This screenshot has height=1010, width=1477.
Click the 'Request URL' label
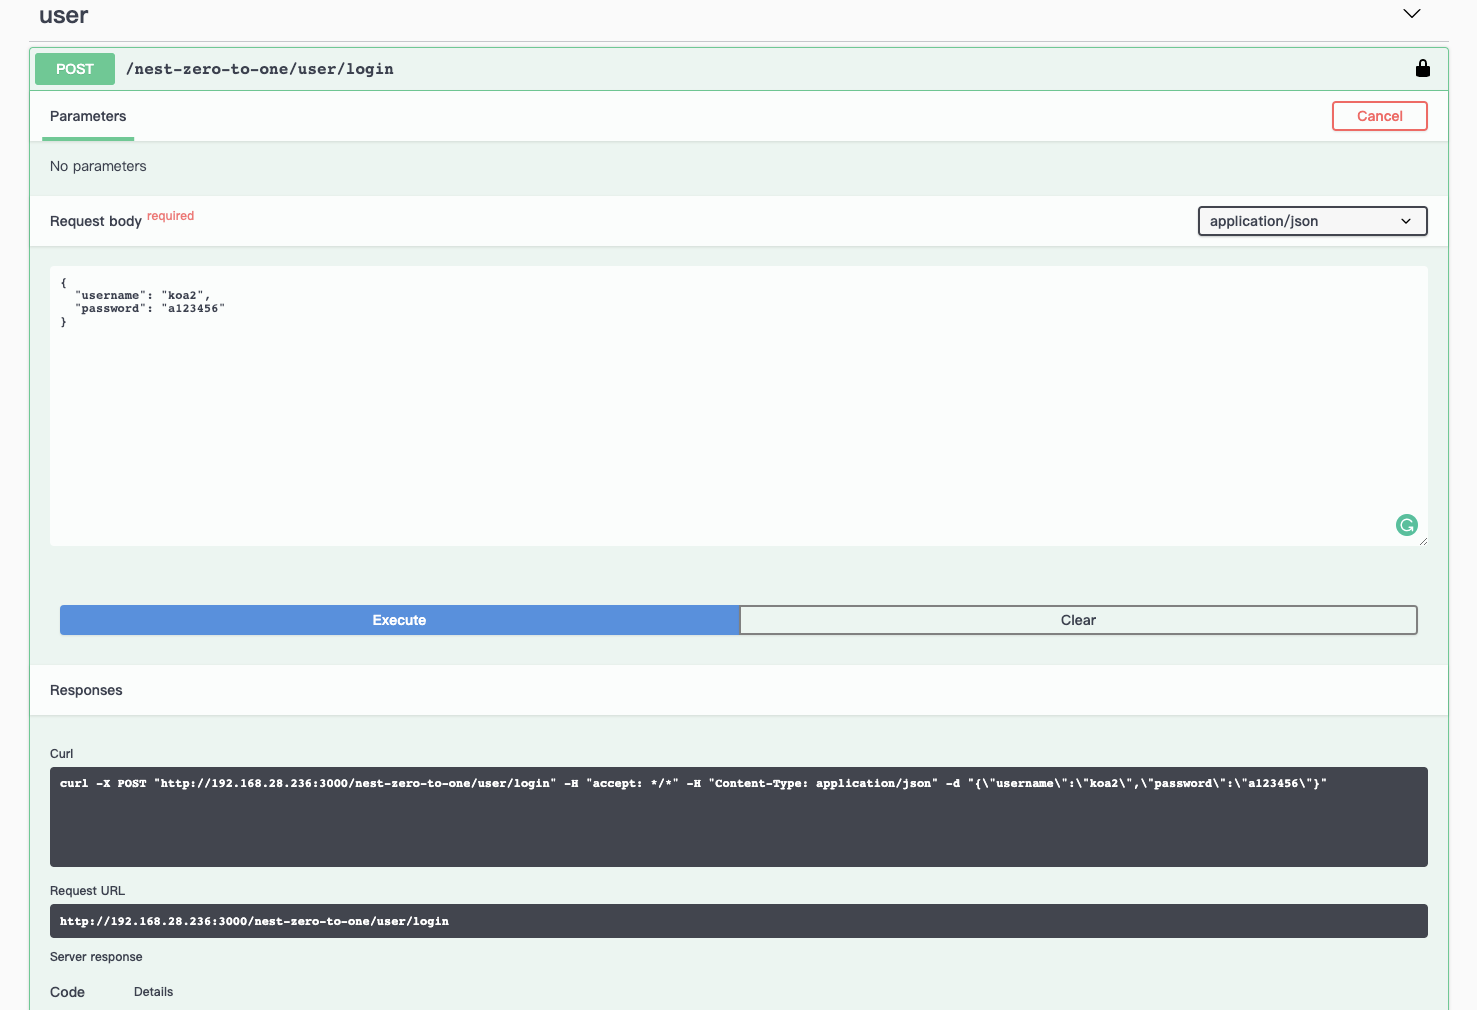(87, 891)
